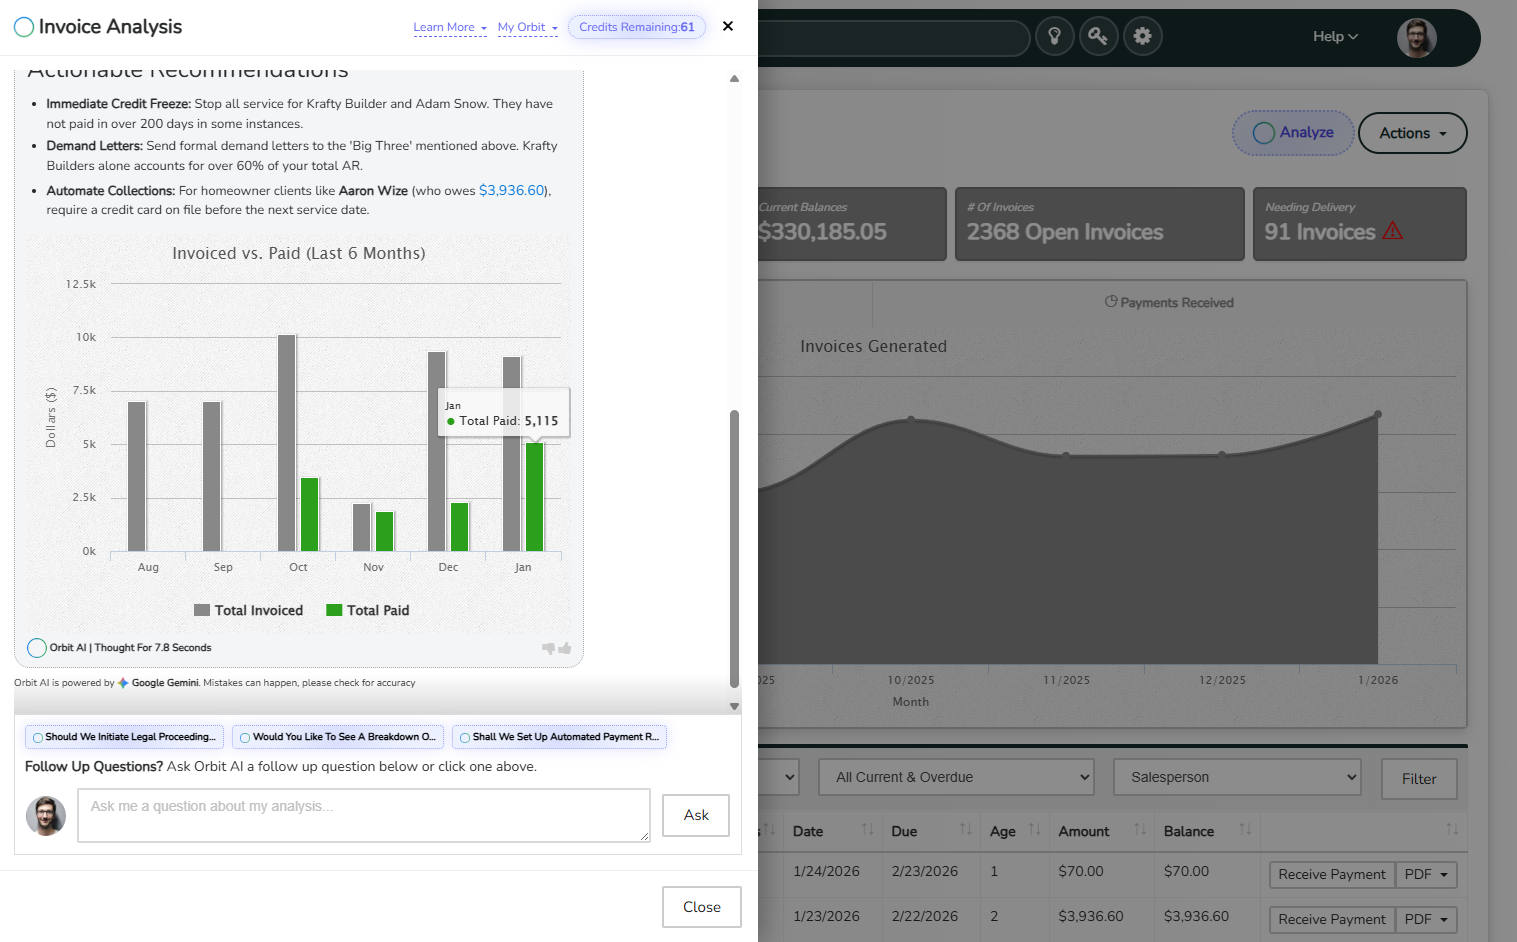Click the thumbs down feedback icon
Viewport: 1517px width, 942px height.
tap(548, 649)
